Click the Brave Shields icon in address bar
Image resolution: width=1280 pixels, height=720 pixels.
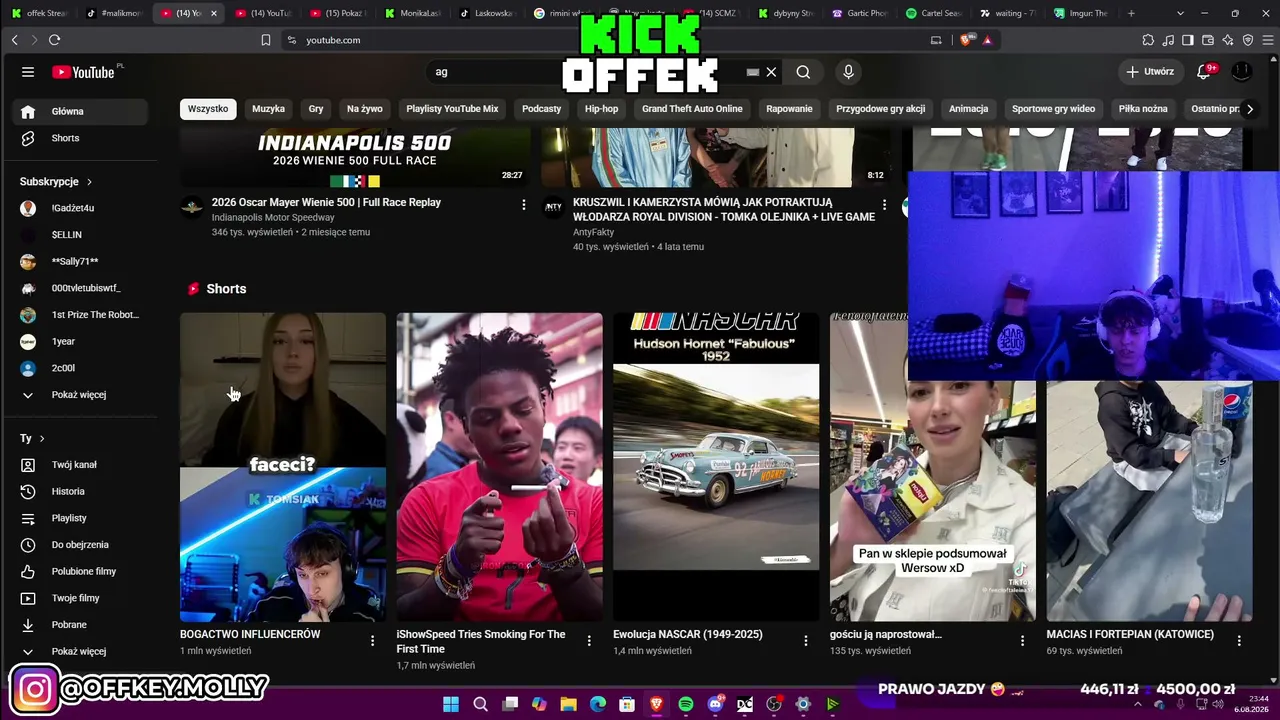[x=965, y=40]
